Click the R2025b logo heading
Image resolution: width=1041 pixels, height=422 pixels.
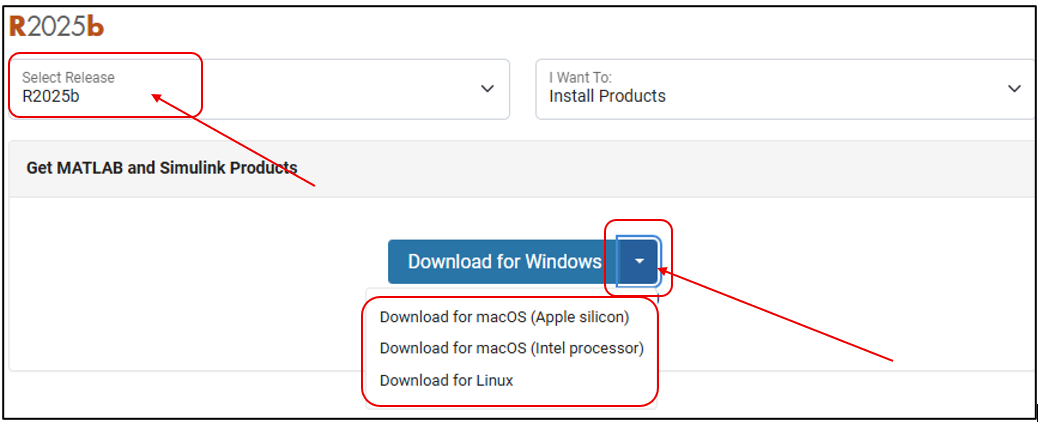(x=56, y=27)
